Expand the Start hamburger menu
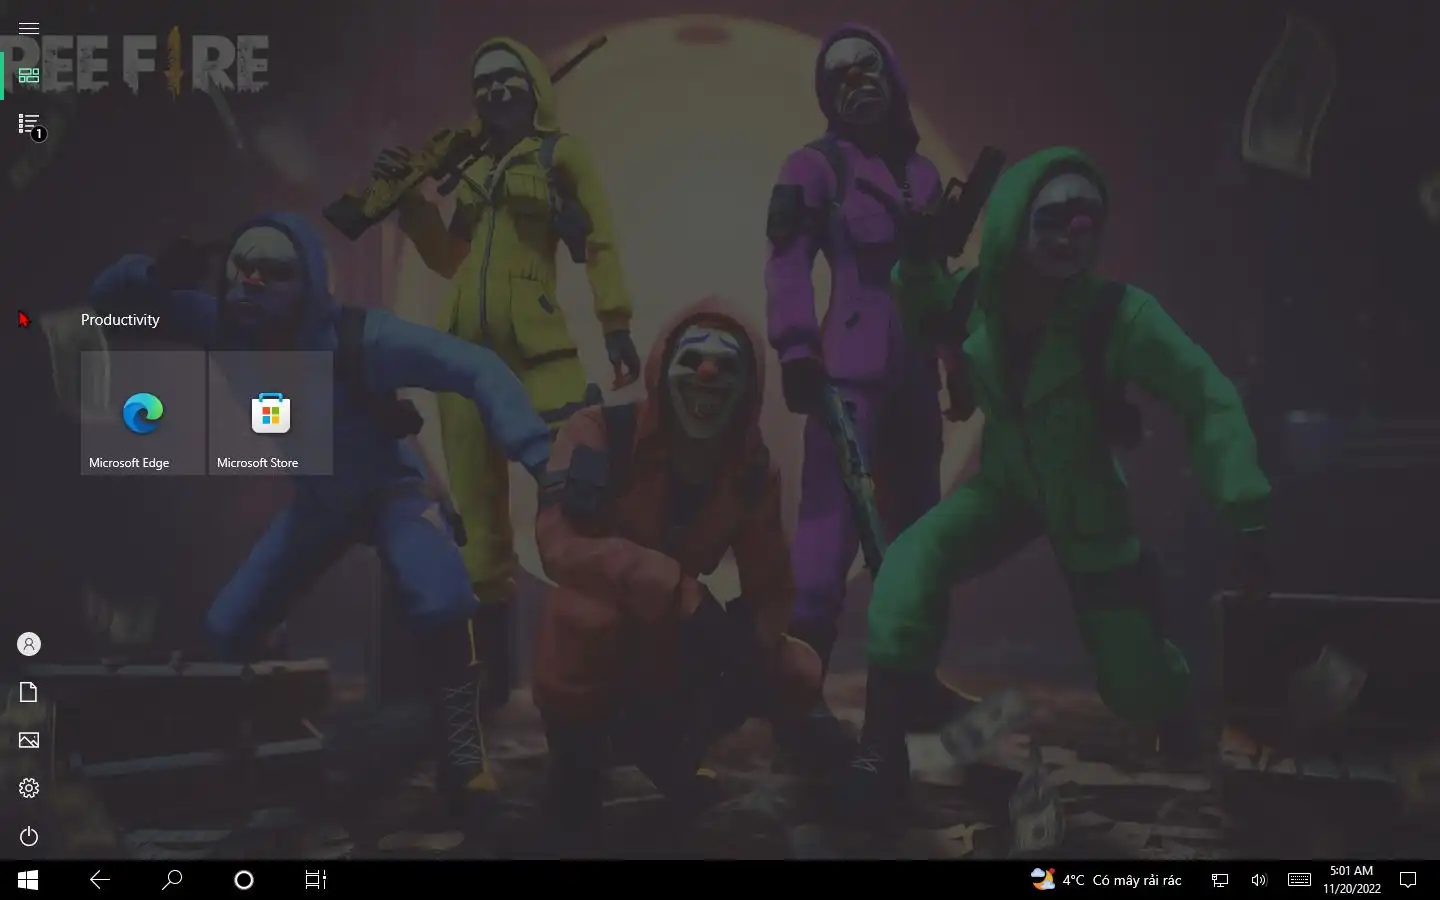 pos(28,28)
